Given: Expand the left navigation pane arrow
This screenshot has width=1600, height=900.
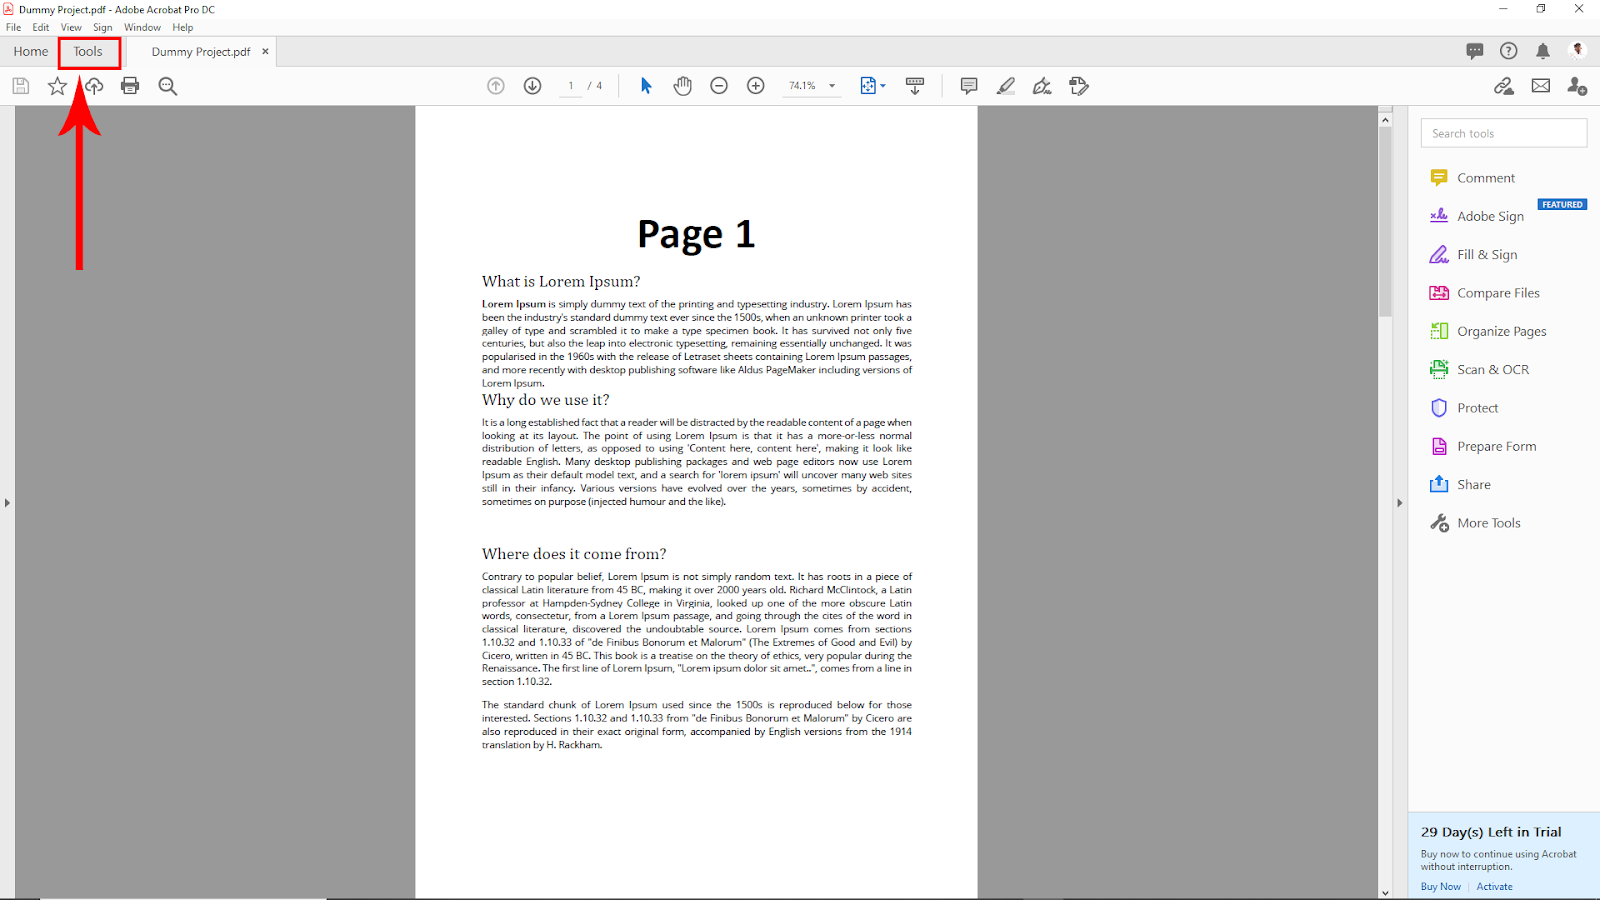Looking at the screenshot, I should pos(7,503).
